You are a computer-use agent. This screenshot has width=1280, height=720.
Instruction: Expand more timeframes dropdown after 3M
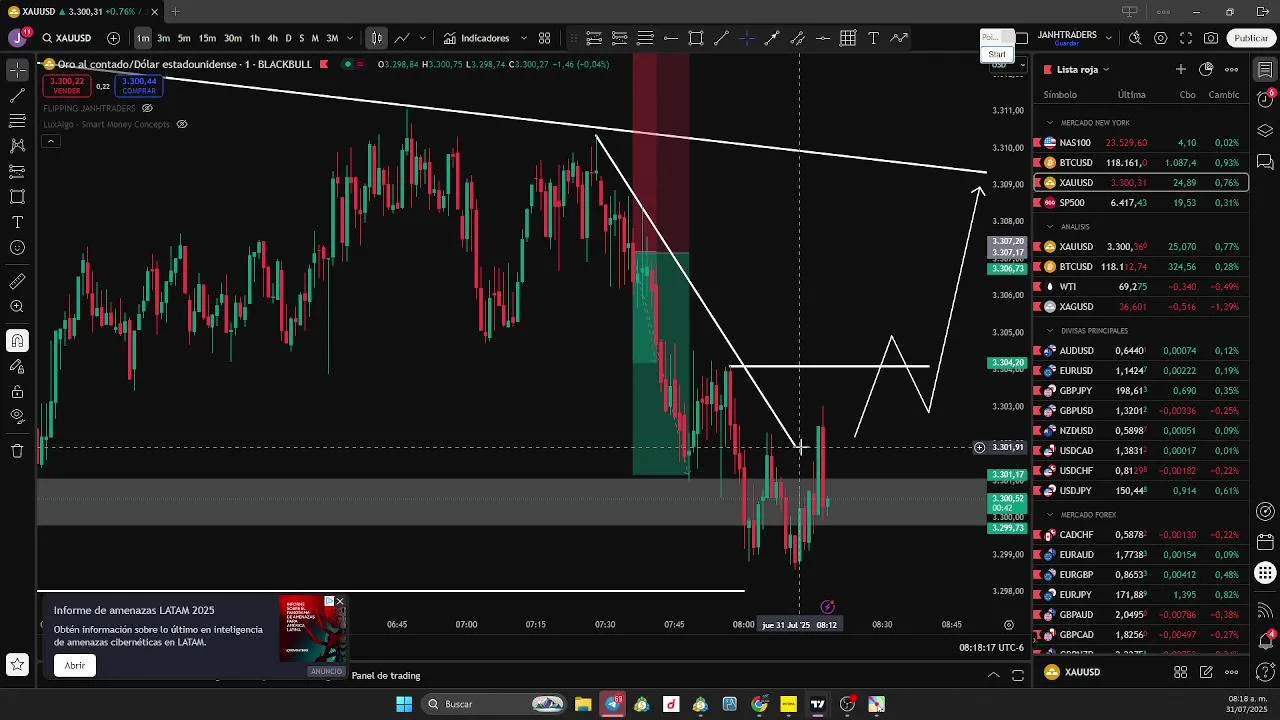[349, 38]
